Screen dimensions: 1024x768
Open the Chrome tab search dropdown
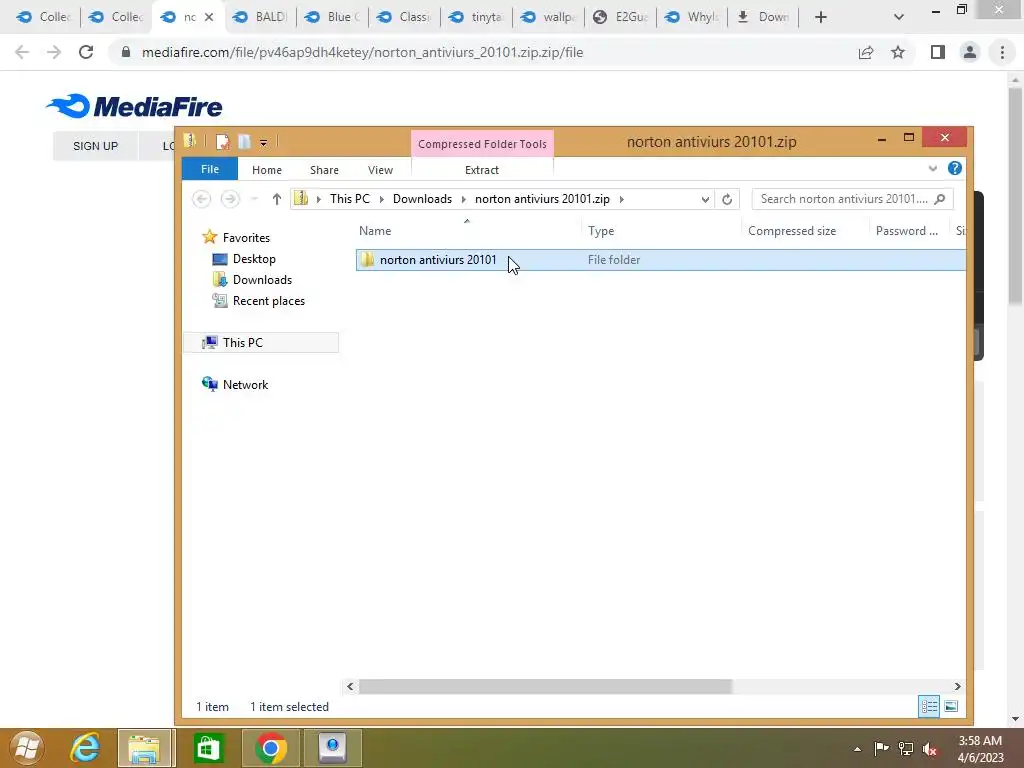tap(899, 17)
